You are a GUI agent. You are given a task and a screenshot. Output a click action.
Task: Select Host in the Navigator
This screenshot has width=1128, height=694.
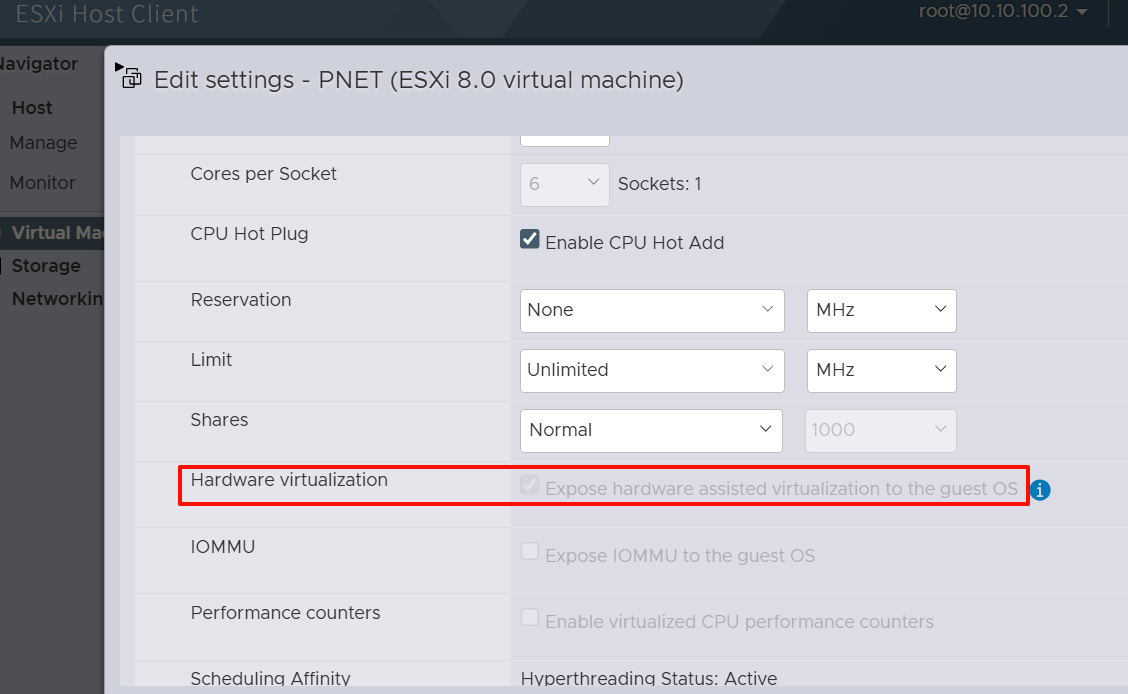pyautogui.click(x=32, y=108)
